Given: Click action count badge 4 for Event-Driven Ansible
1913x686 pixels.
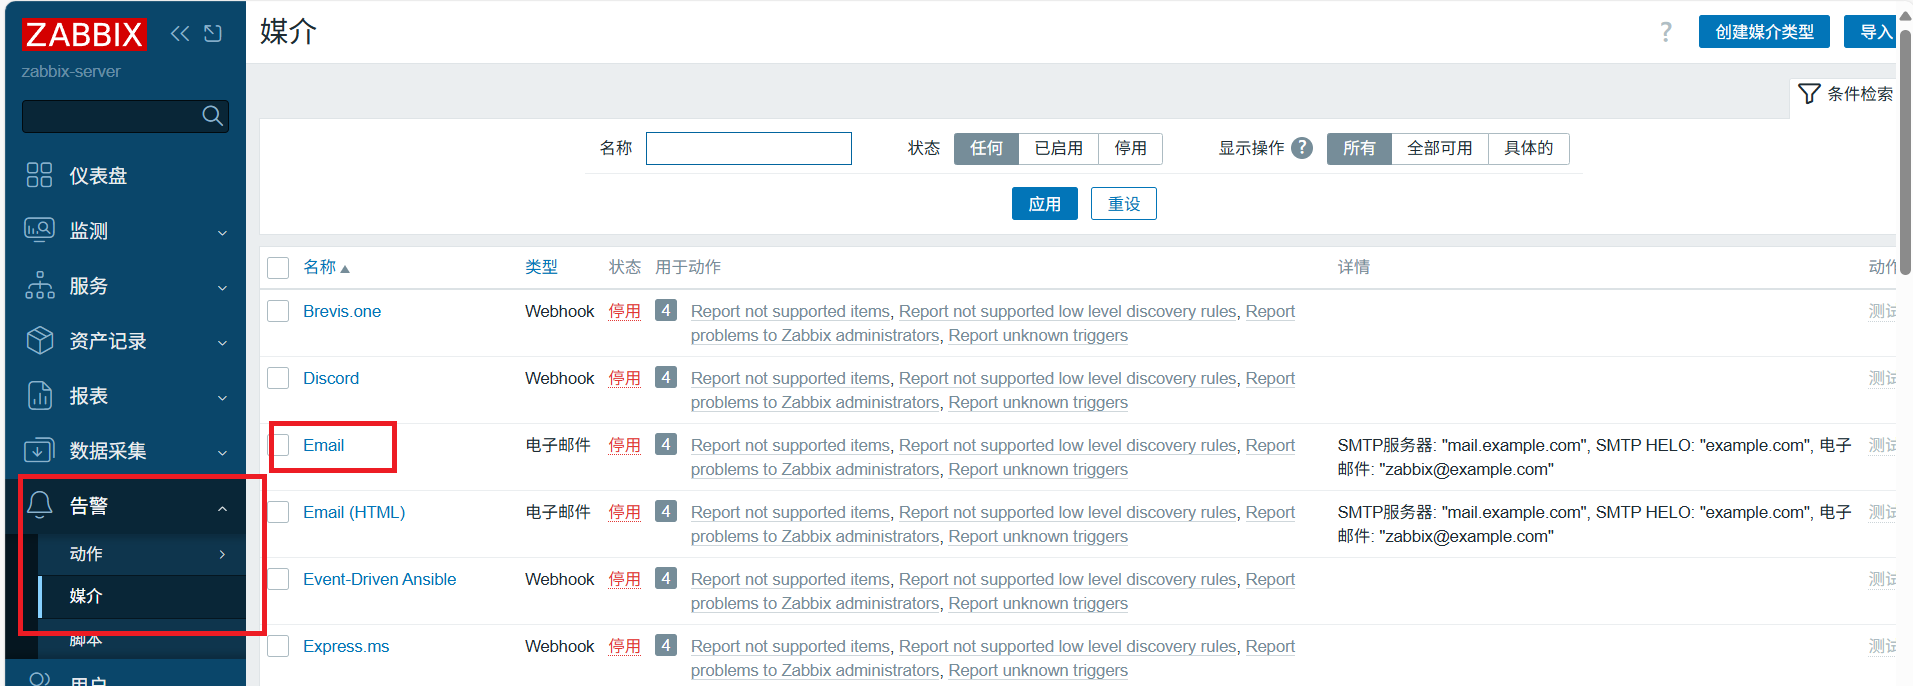Looking at the screenshot, I should pyautogui.click(x=666, y=578).
